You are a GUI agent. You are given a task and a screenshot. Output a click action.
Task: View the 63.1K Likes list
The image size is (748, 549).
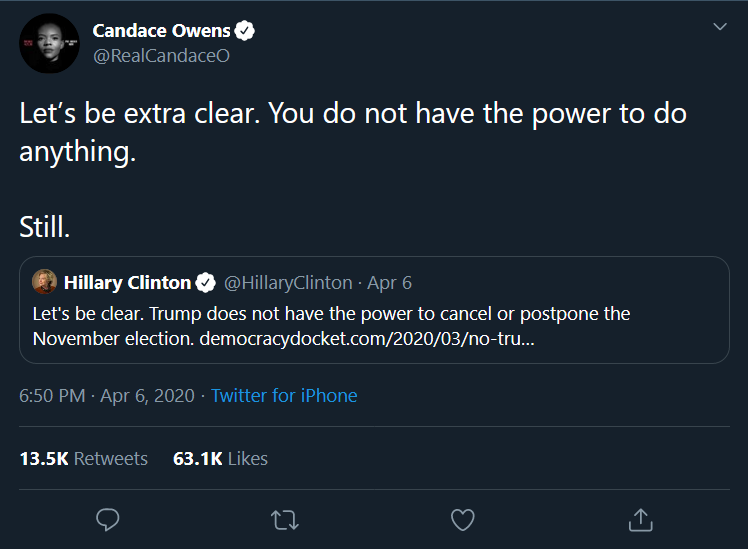[220, 459]
